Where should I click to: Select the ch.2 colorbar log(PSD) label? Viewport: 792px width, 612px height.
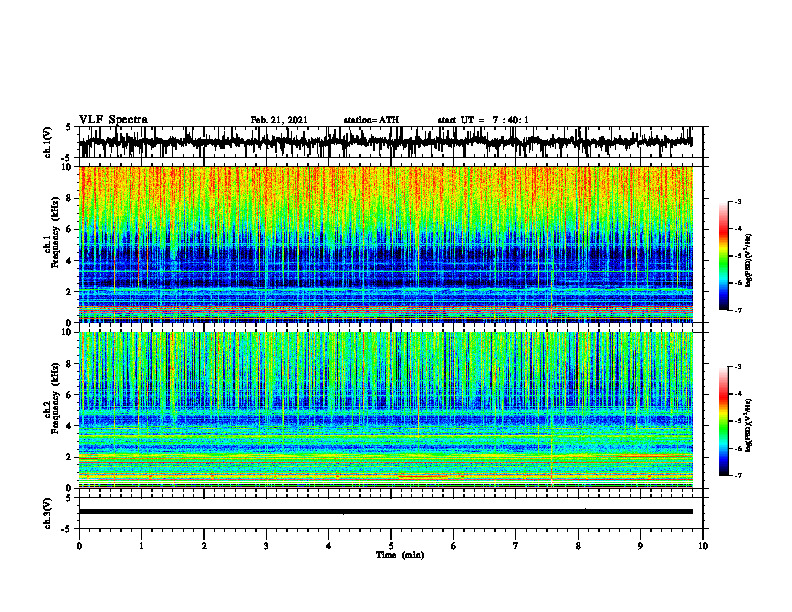coord(749,425)
